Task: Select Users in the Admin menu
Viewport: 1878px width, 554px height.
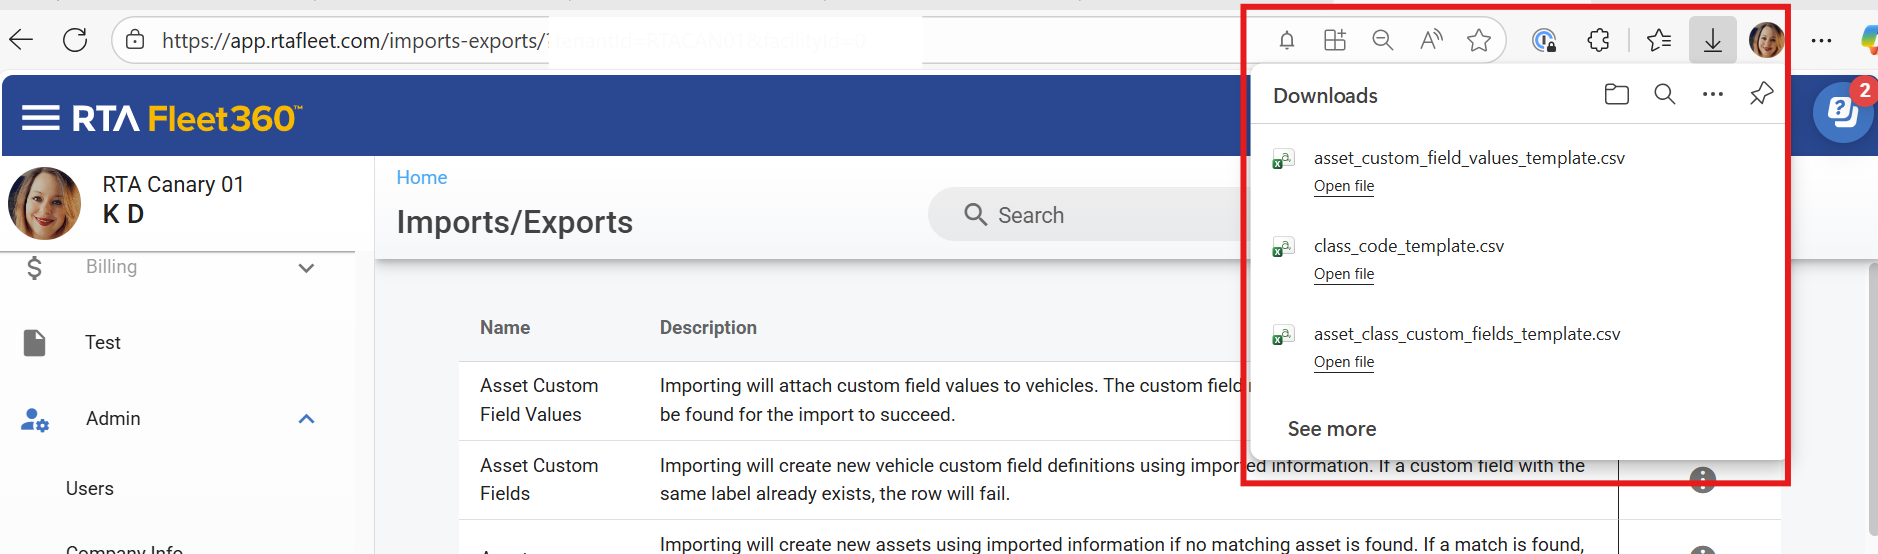Action: click(90, 489)
